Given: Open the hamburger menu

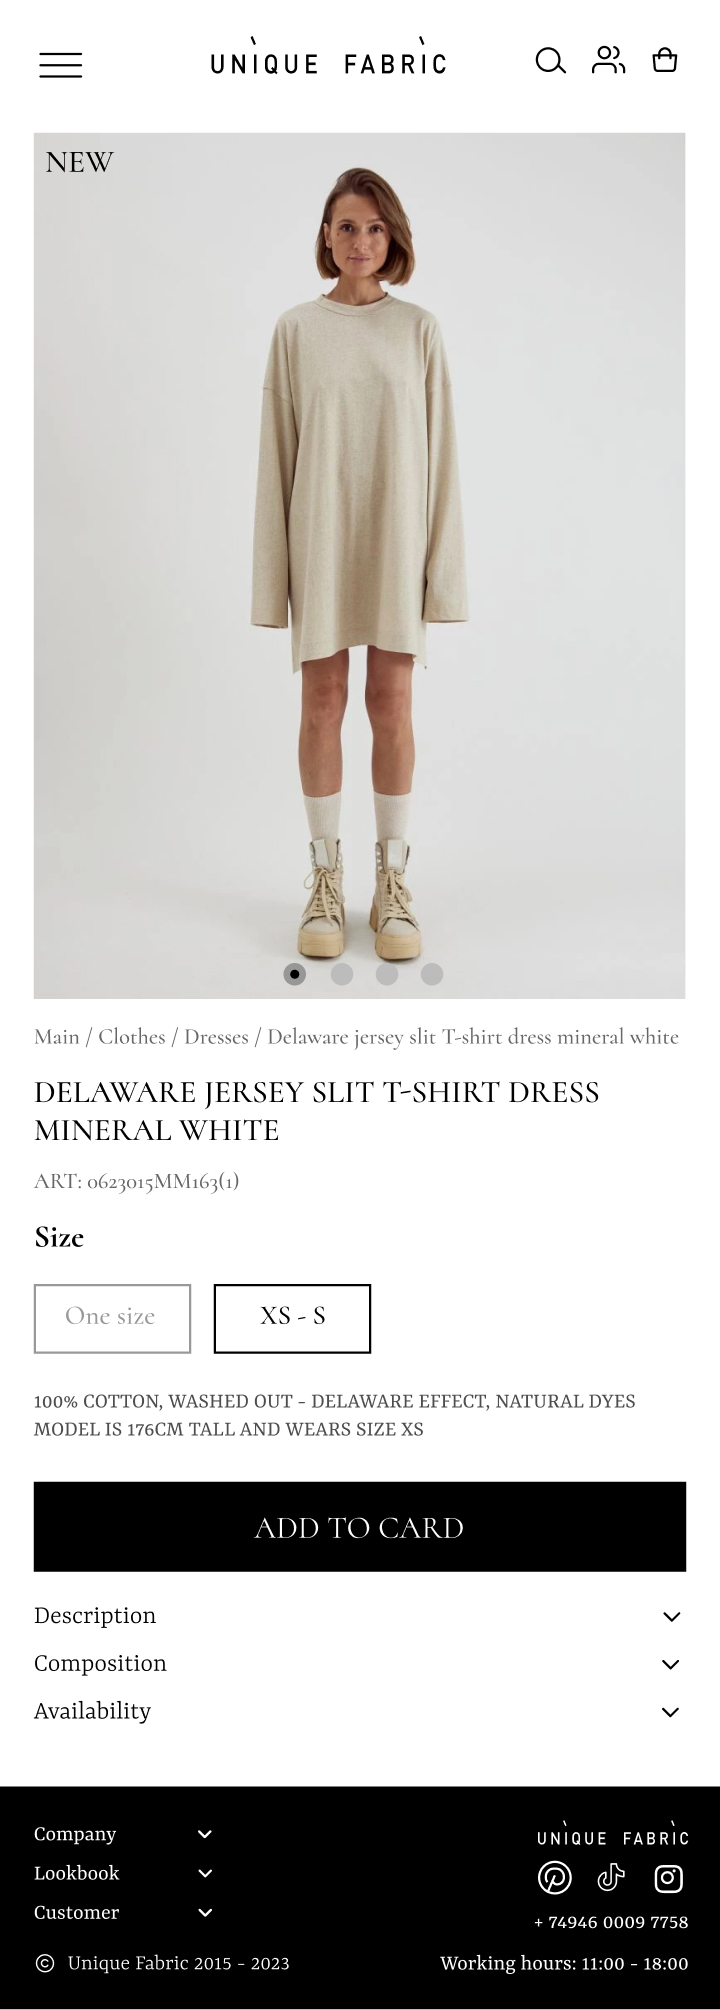Looking at the screenshot, I should click(61, 65).
